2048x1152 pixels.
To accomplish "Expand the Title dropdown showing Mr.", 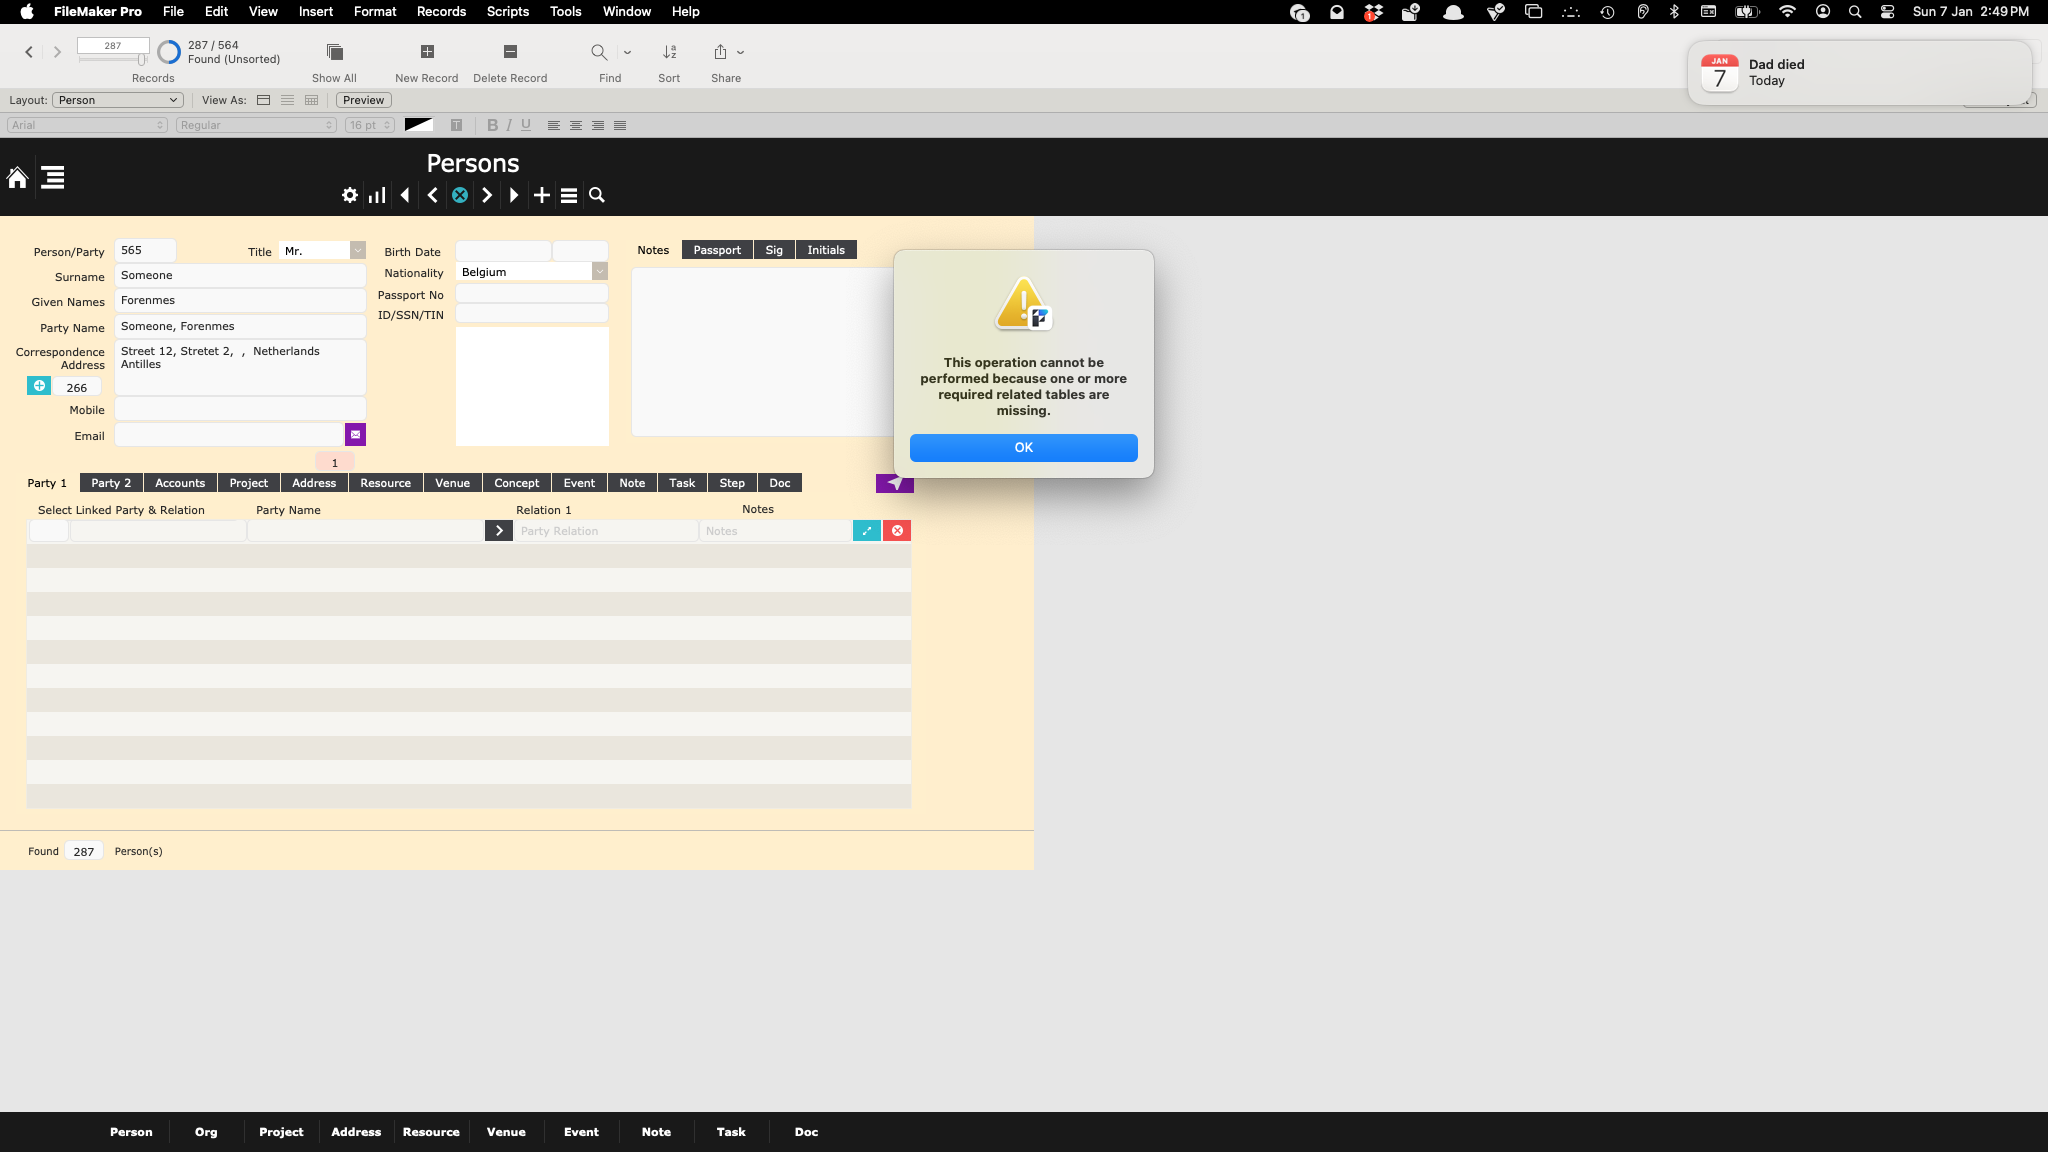I will tap(358, 251).
